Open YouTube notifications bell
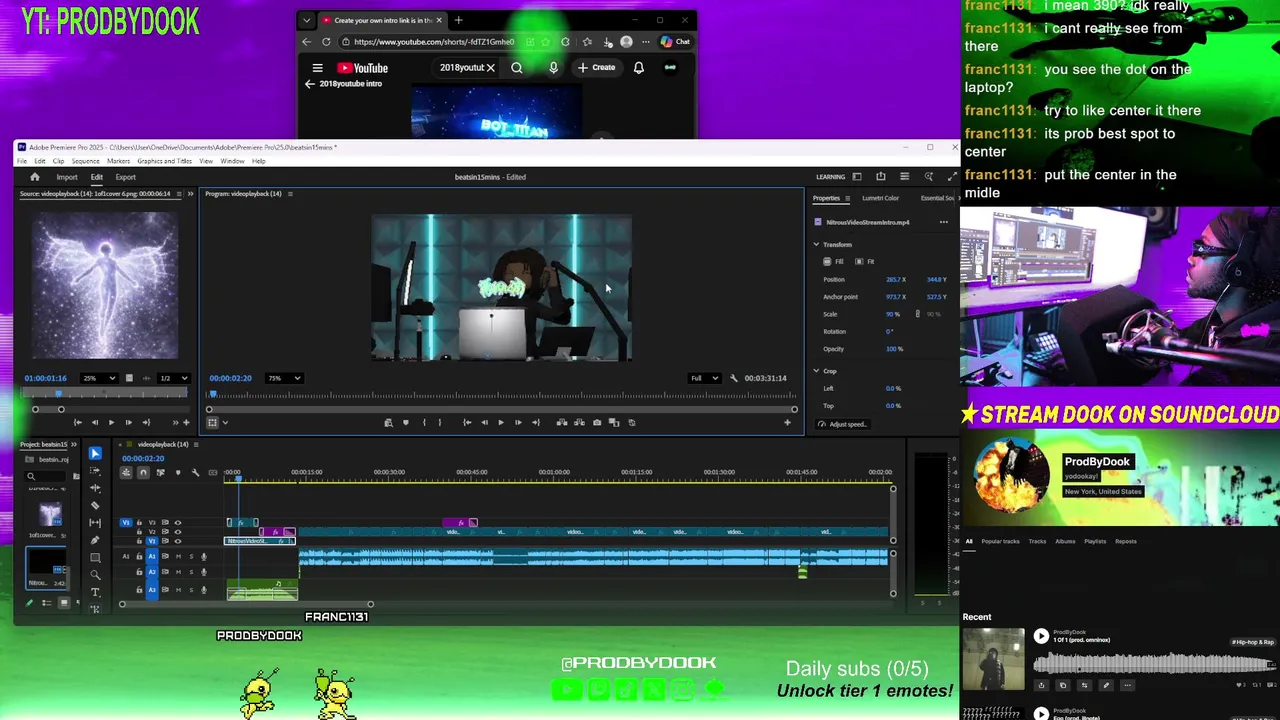The width and height of the screenshot is (1280, 720). point(638,68)
